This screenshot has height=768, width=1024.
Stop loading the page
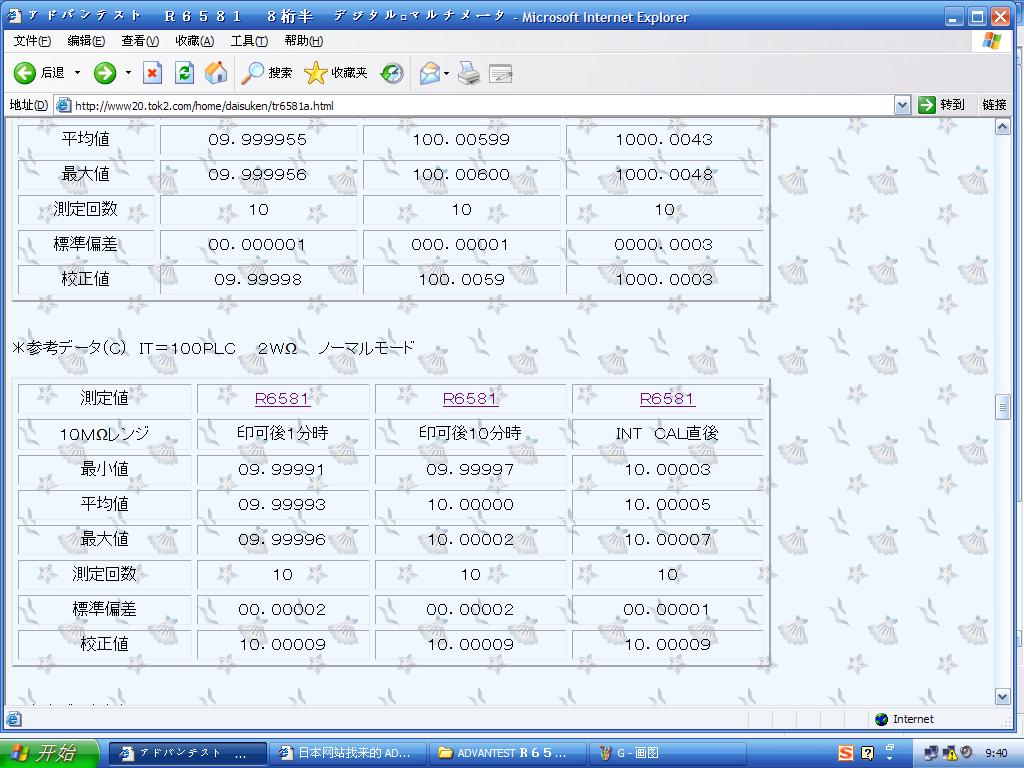coord(152,73)
